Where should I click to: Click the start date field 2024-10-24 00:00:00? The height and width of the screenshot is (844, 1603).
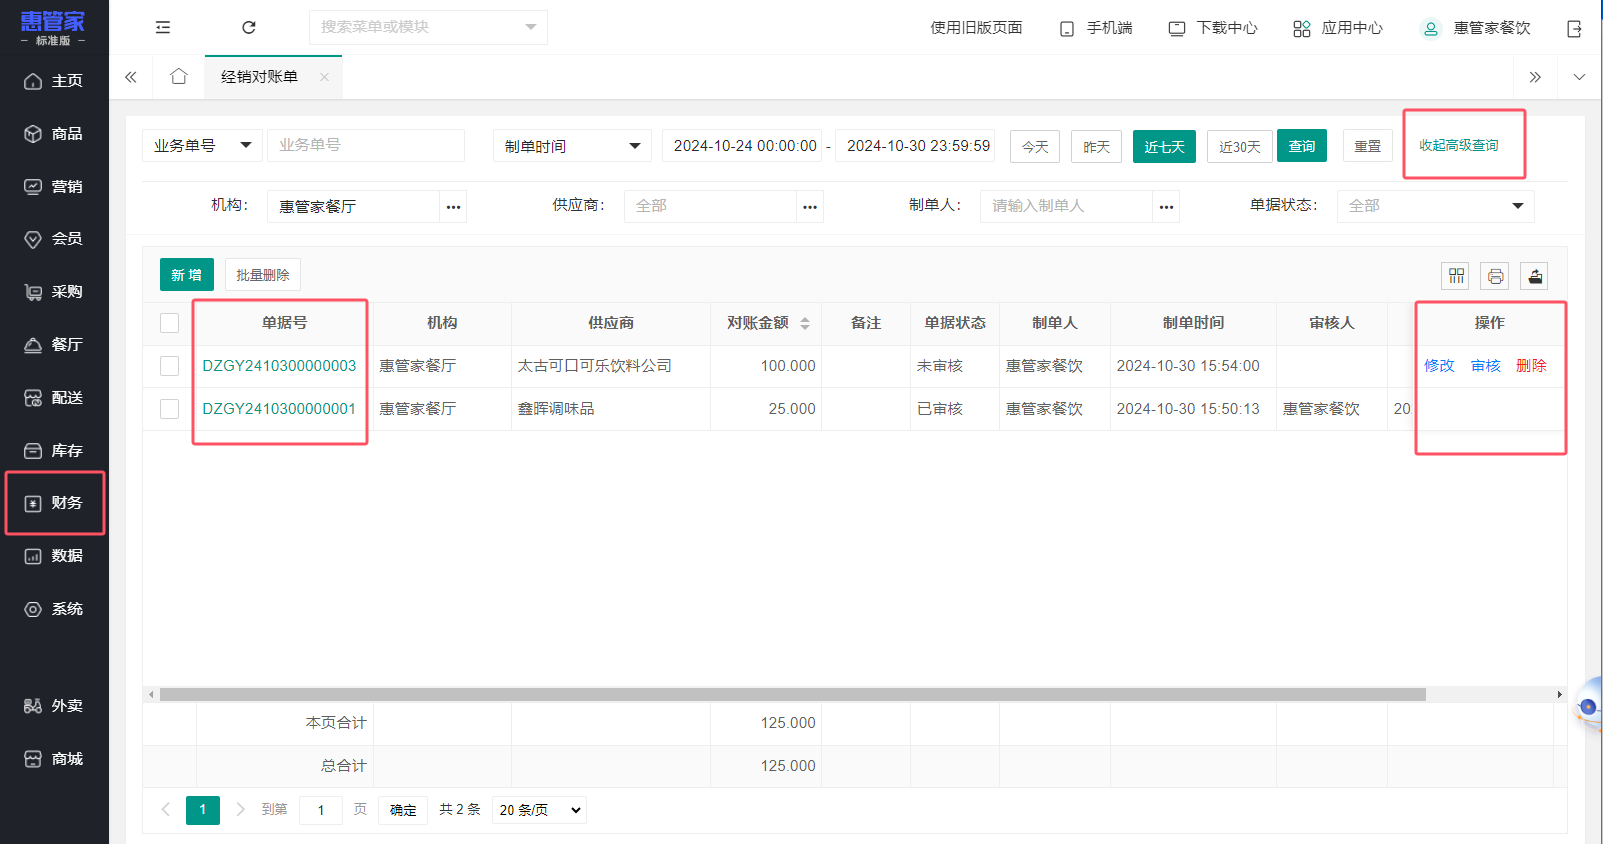(743, 146)
